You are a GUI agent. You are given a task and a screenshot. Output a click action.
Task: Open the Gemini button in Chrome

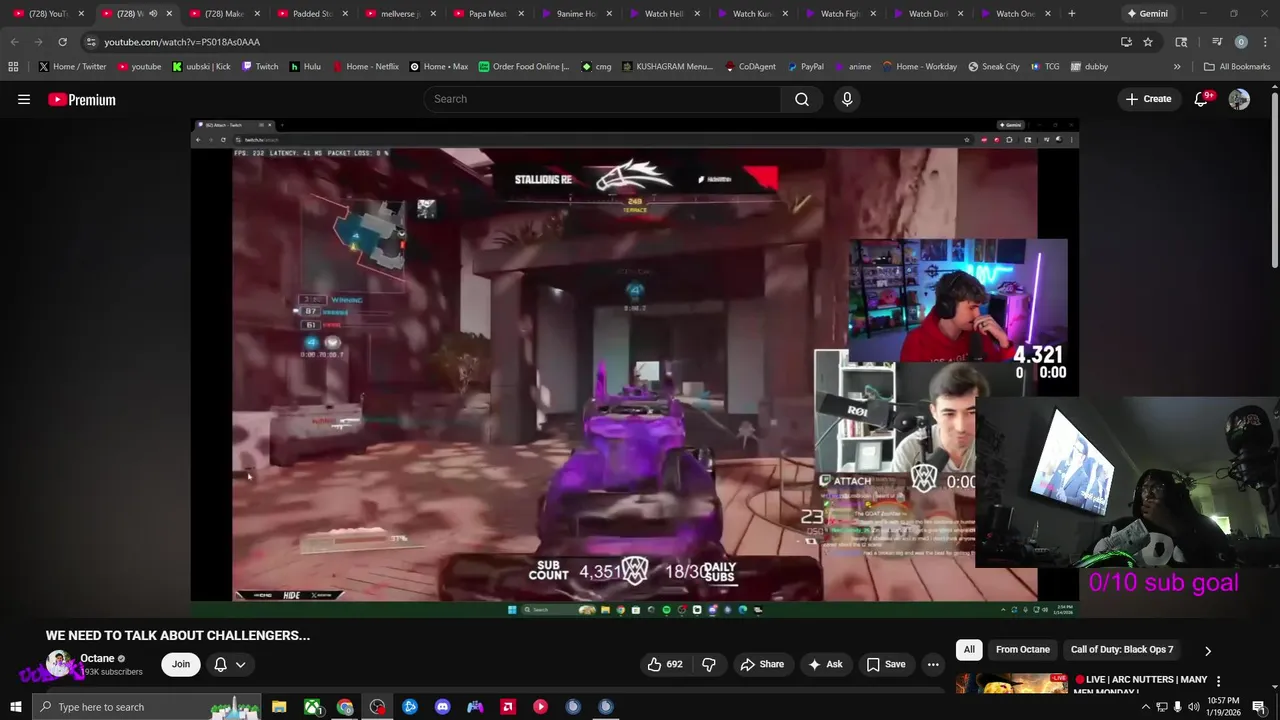pyautogui.click(x=1146, y=14)
